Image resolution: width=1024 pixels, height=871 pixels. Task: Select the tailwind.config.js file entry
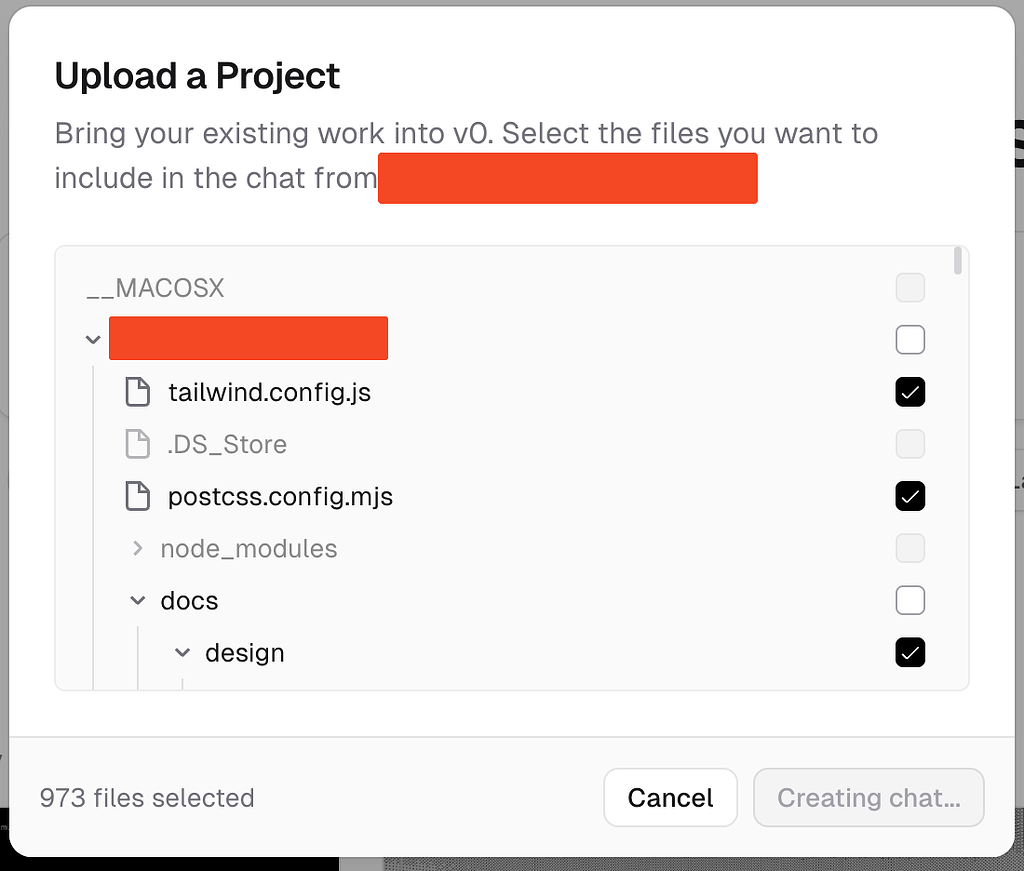pyautogui.click(x=268, y=392)
